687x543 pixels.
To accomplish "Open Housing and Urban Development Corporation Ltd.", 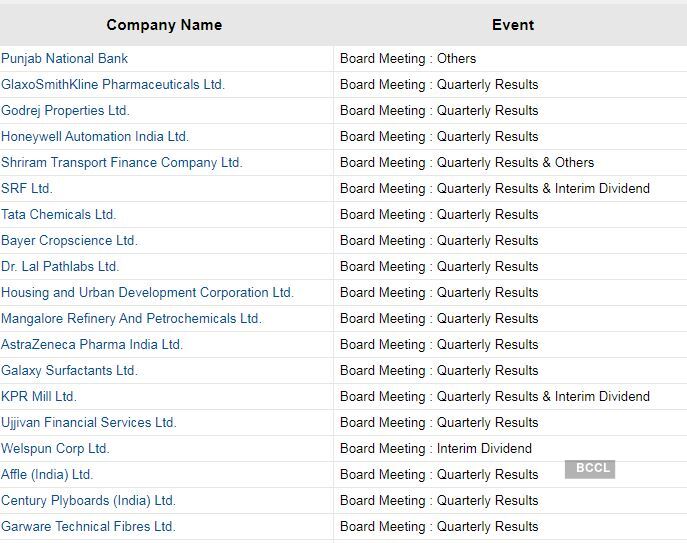I will click(x=147, y=293).
